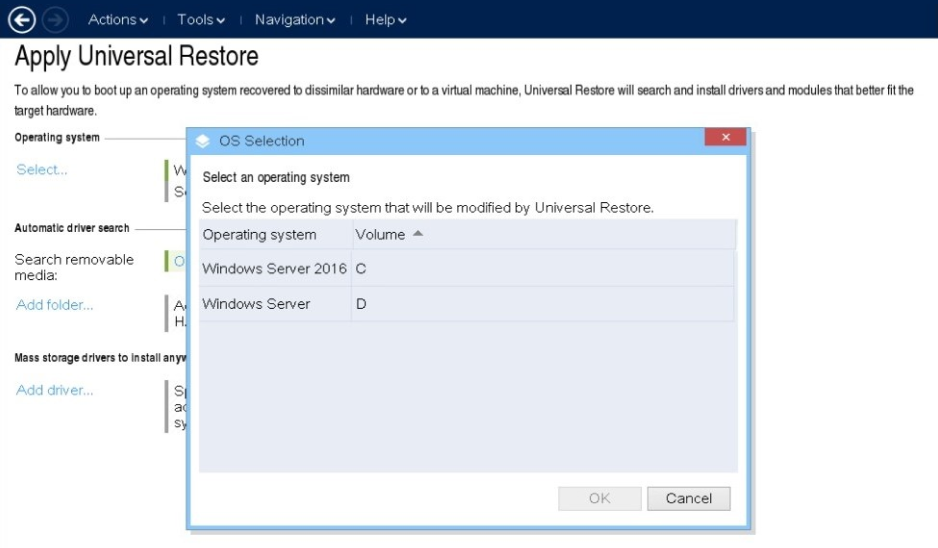Image resolution: width=938 pixels, height=548 pixels.
Task: Click the Add driver... link
Action: pos(54,390)
